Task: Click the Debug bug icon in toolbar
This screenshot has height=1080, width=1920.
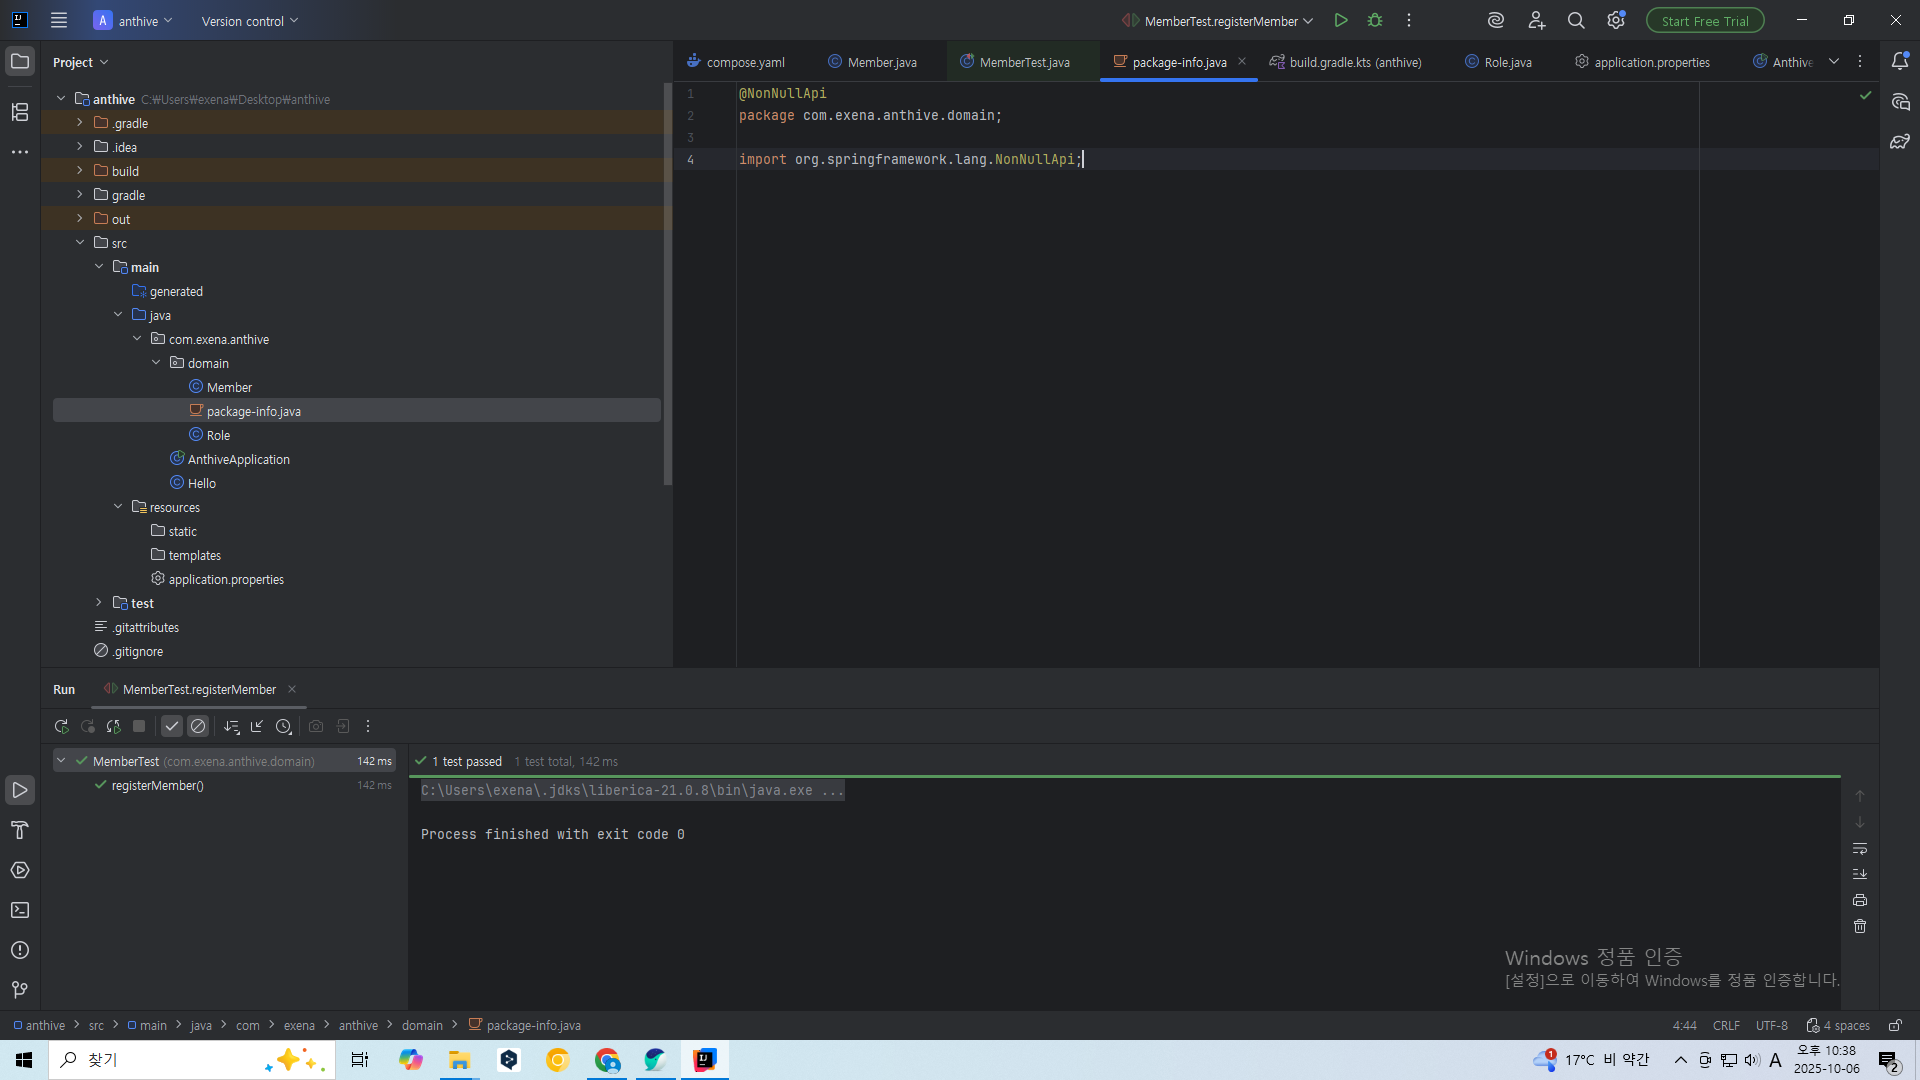Action: pyautogui.click(x=1375, y=21)
